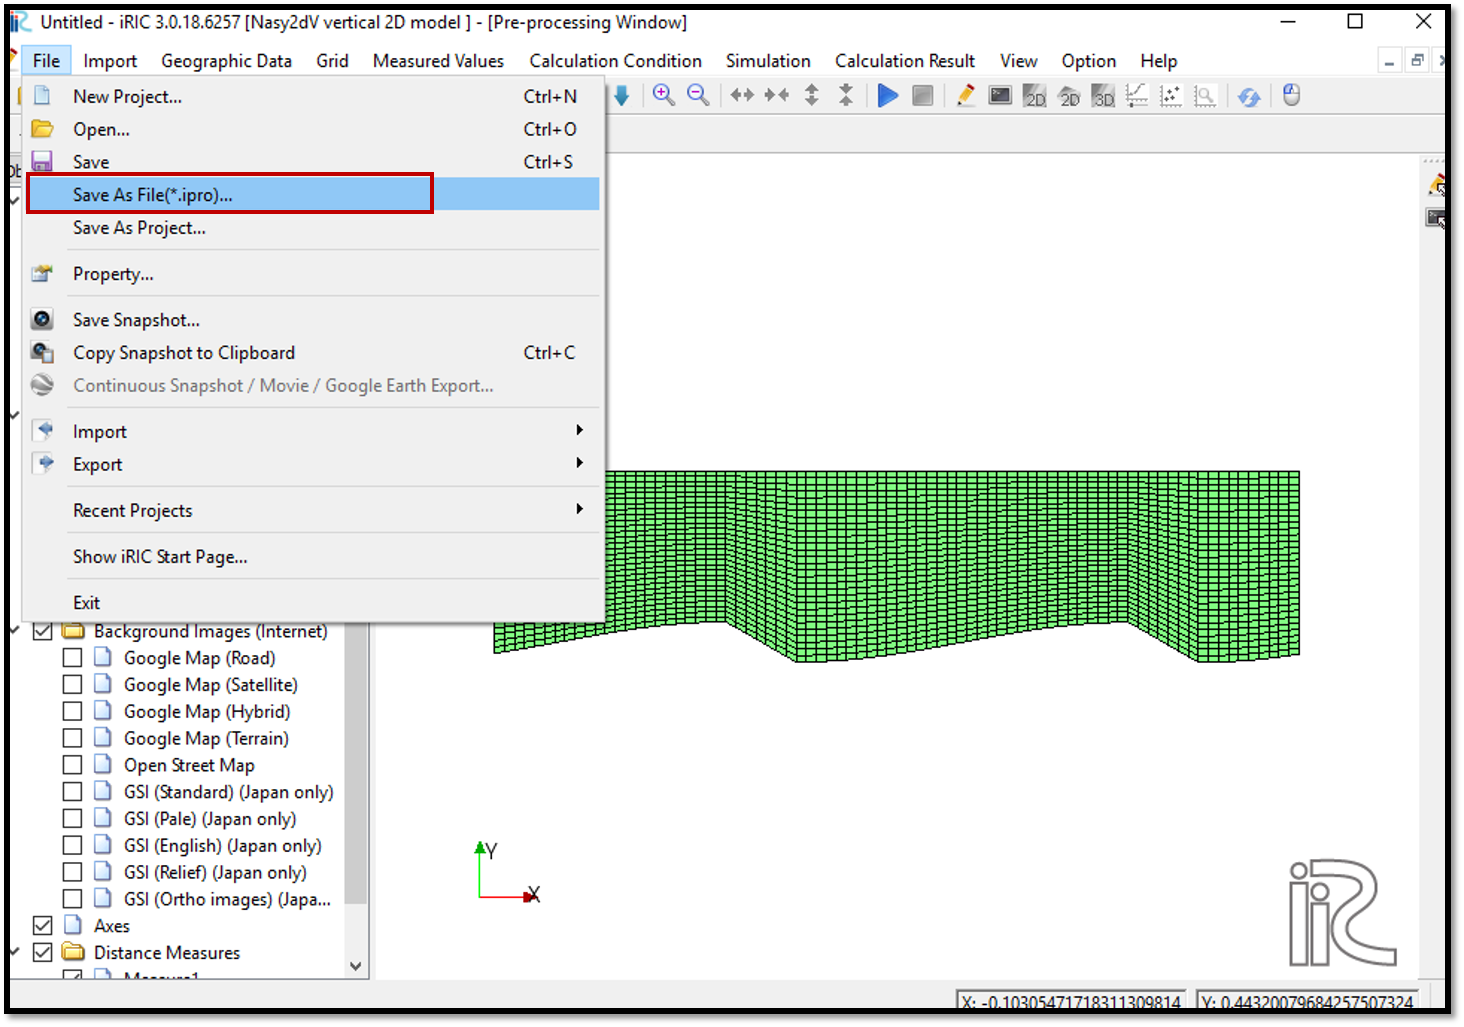Expand the Import submenu arrow
The height and width of the screenshot is (1027, 1464).
pyautogui.click(x=579, y=430)
